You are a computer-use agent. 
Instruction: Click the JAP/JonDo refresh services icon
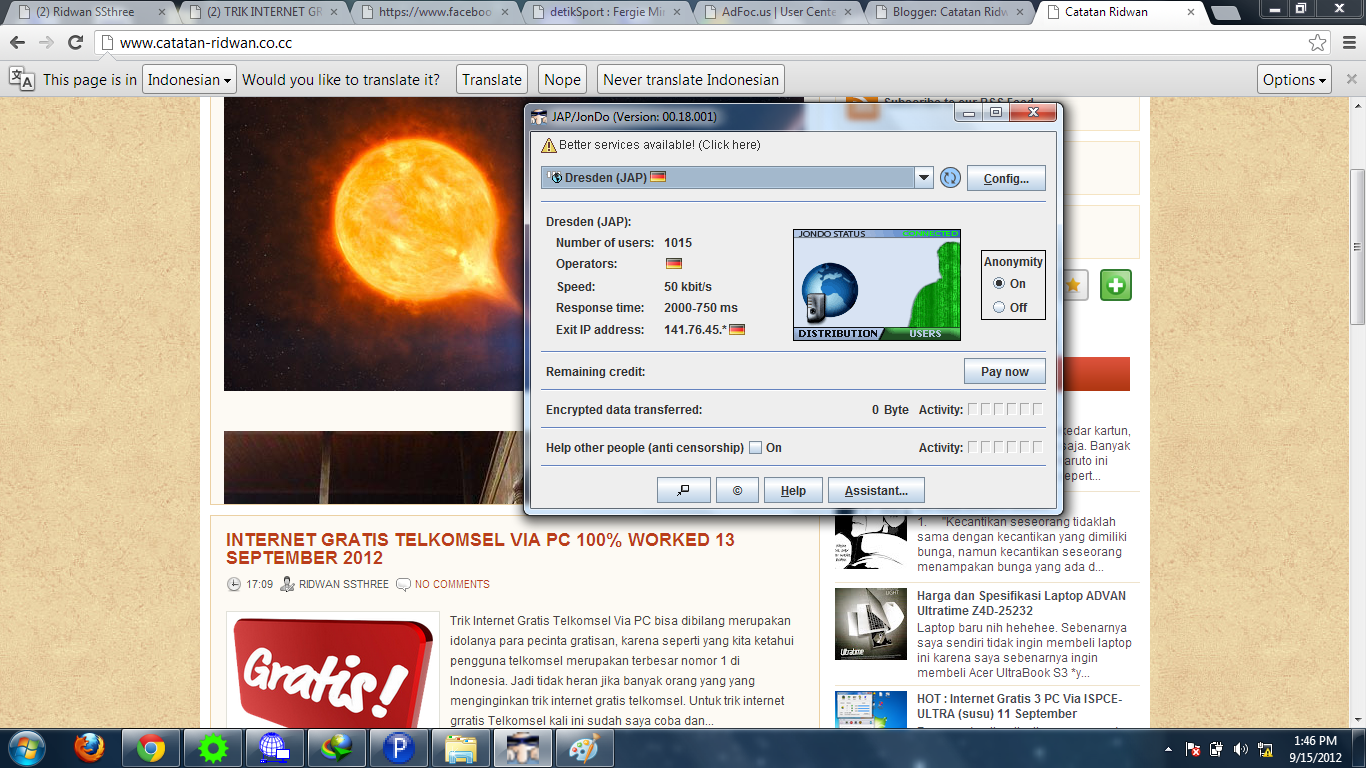click(950, 178)
